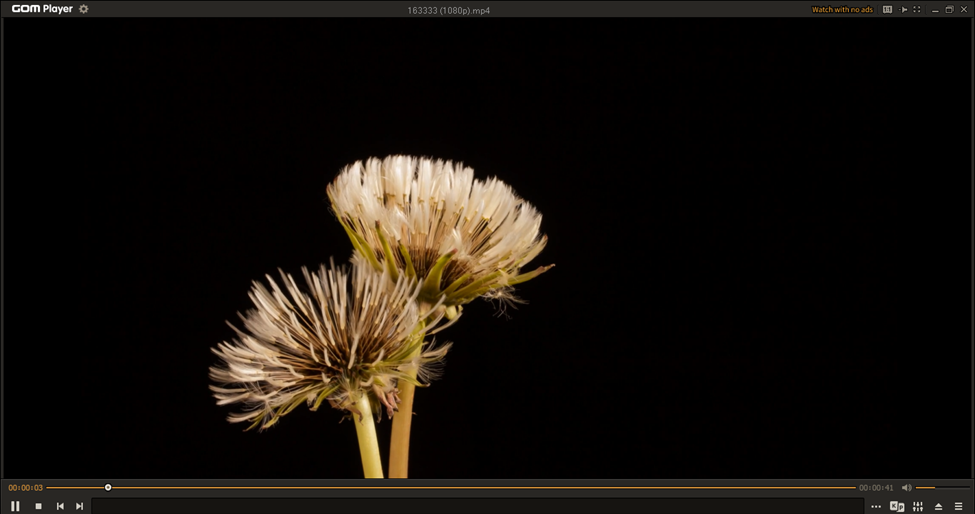Click the status message field beside playback buttons
Screen dimensions: 975x514
[478, 506]
